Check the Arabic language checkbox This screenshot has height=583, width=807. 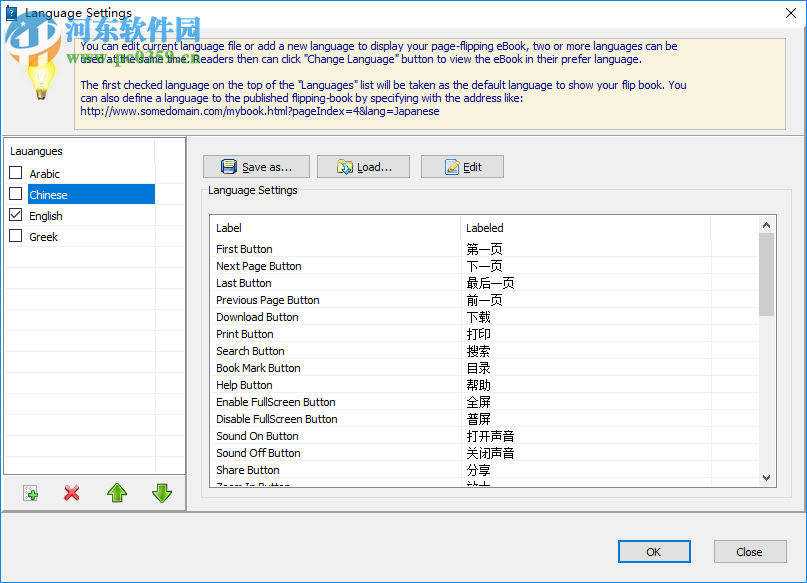tap(15, 172)
